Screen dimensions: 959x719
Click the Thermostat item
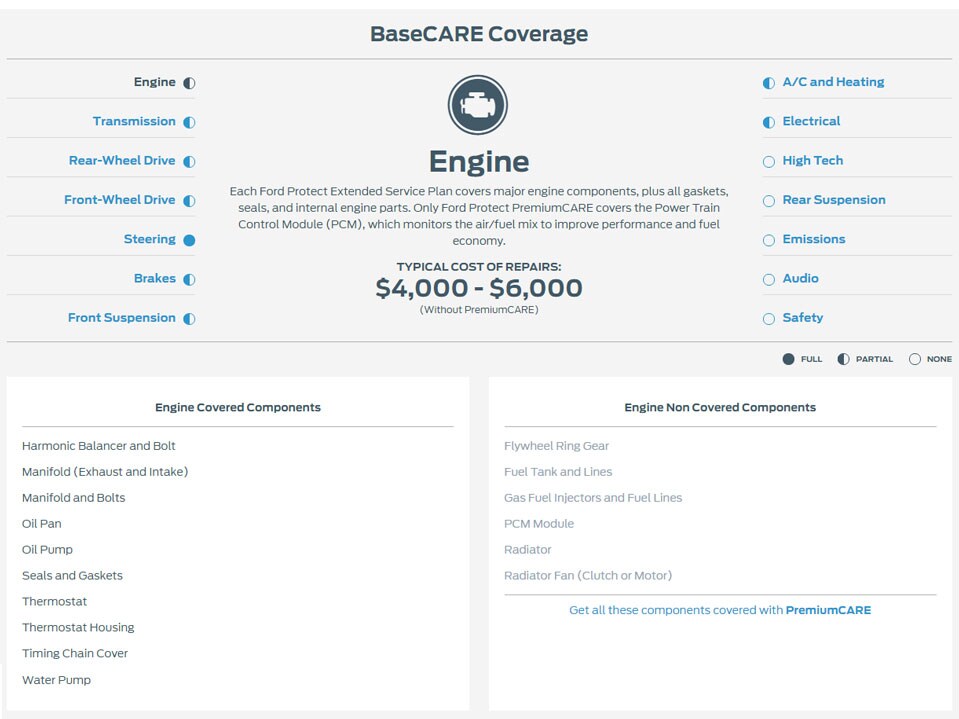pyautogui.click(x=54, y=602)
